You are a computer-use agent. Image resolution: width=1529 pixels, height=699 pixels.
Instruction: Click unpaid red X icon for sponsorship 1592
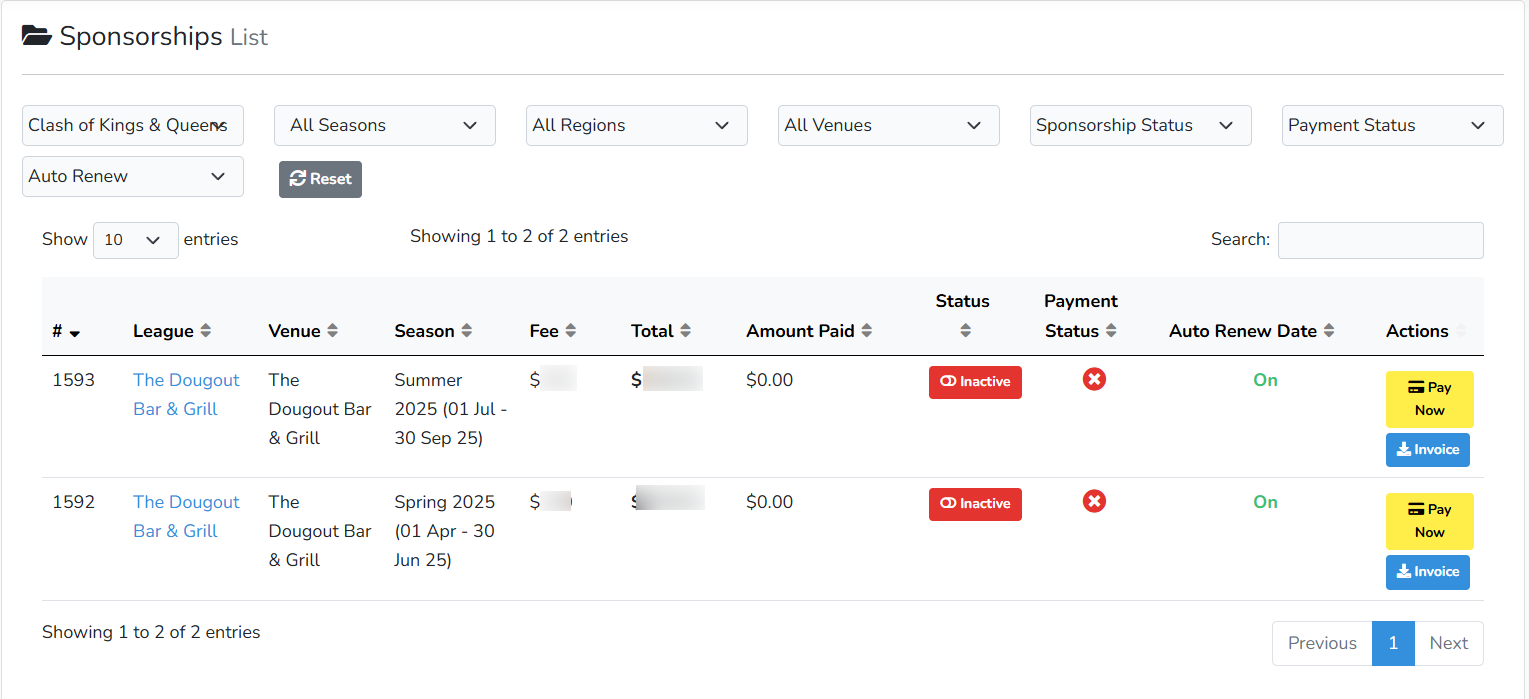(1094, 502)
